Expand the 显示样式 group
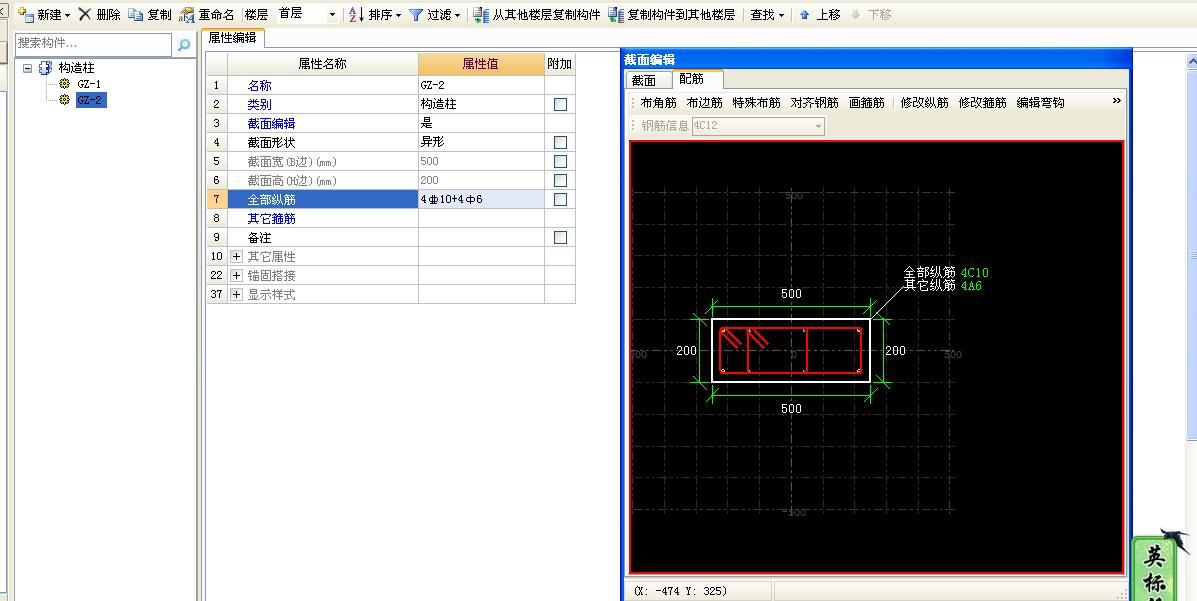This screenshot has width=1197, height=601. pyautogui.click(x=237, y=294)
